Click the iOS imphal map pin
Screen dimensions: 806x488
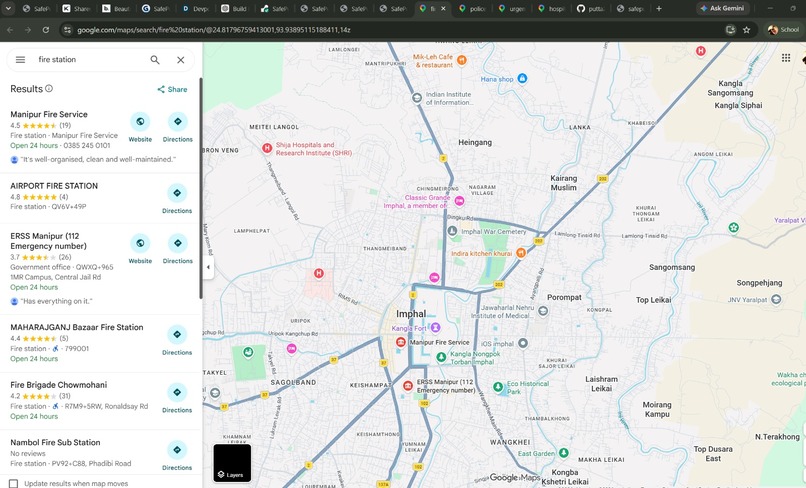[x=523, y=343]
